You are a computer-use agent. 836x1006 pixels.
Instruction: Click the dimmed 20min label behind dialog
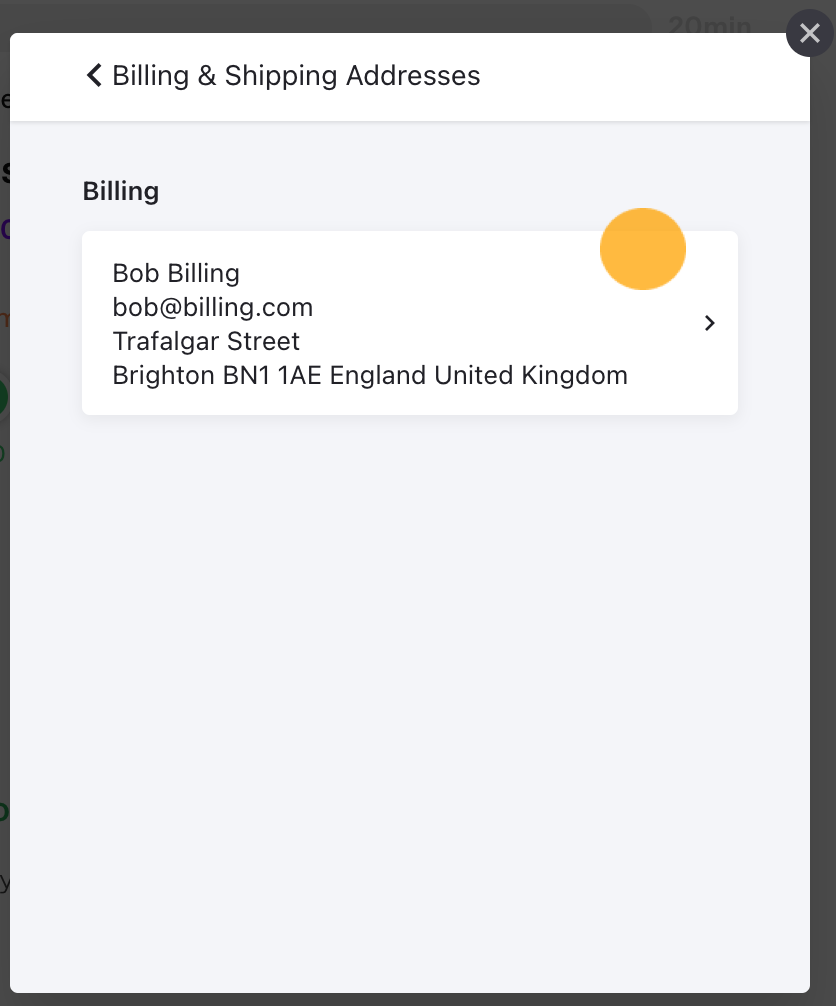point(709,25)
